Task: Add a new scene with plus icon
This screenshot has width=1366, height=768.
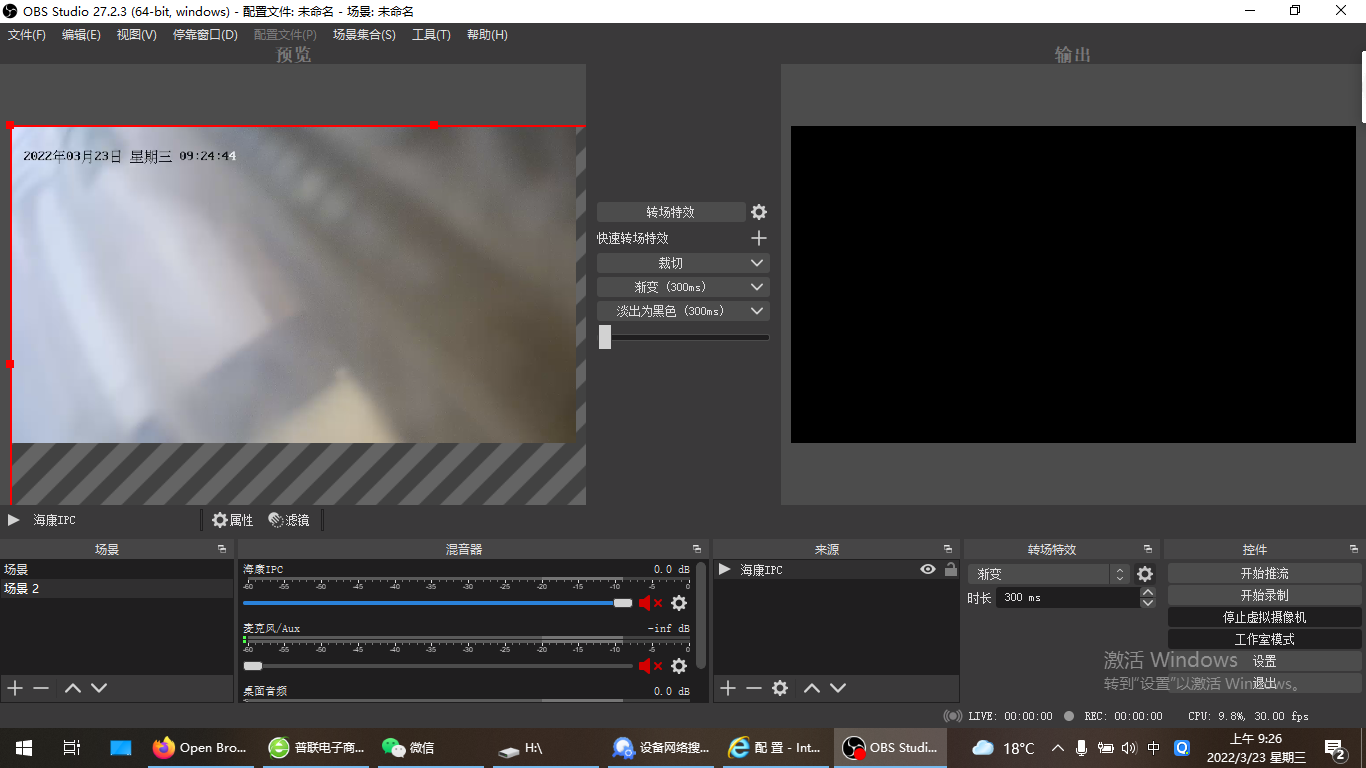Action: [15, 688]
